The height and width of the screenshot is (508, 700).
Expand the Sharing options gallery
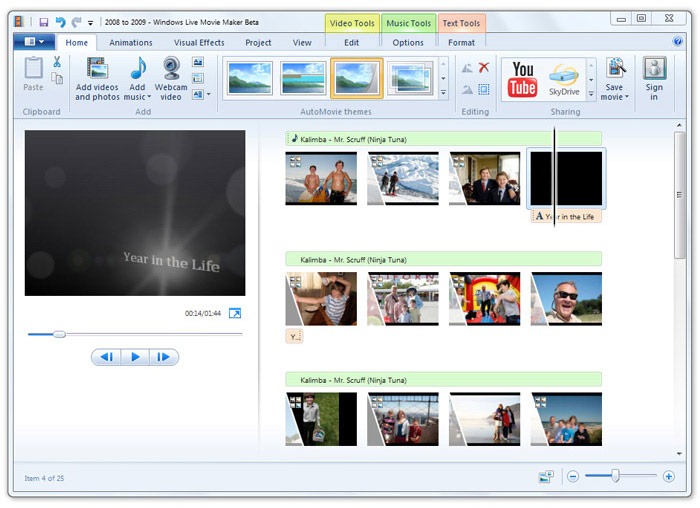tap(591, 94)
